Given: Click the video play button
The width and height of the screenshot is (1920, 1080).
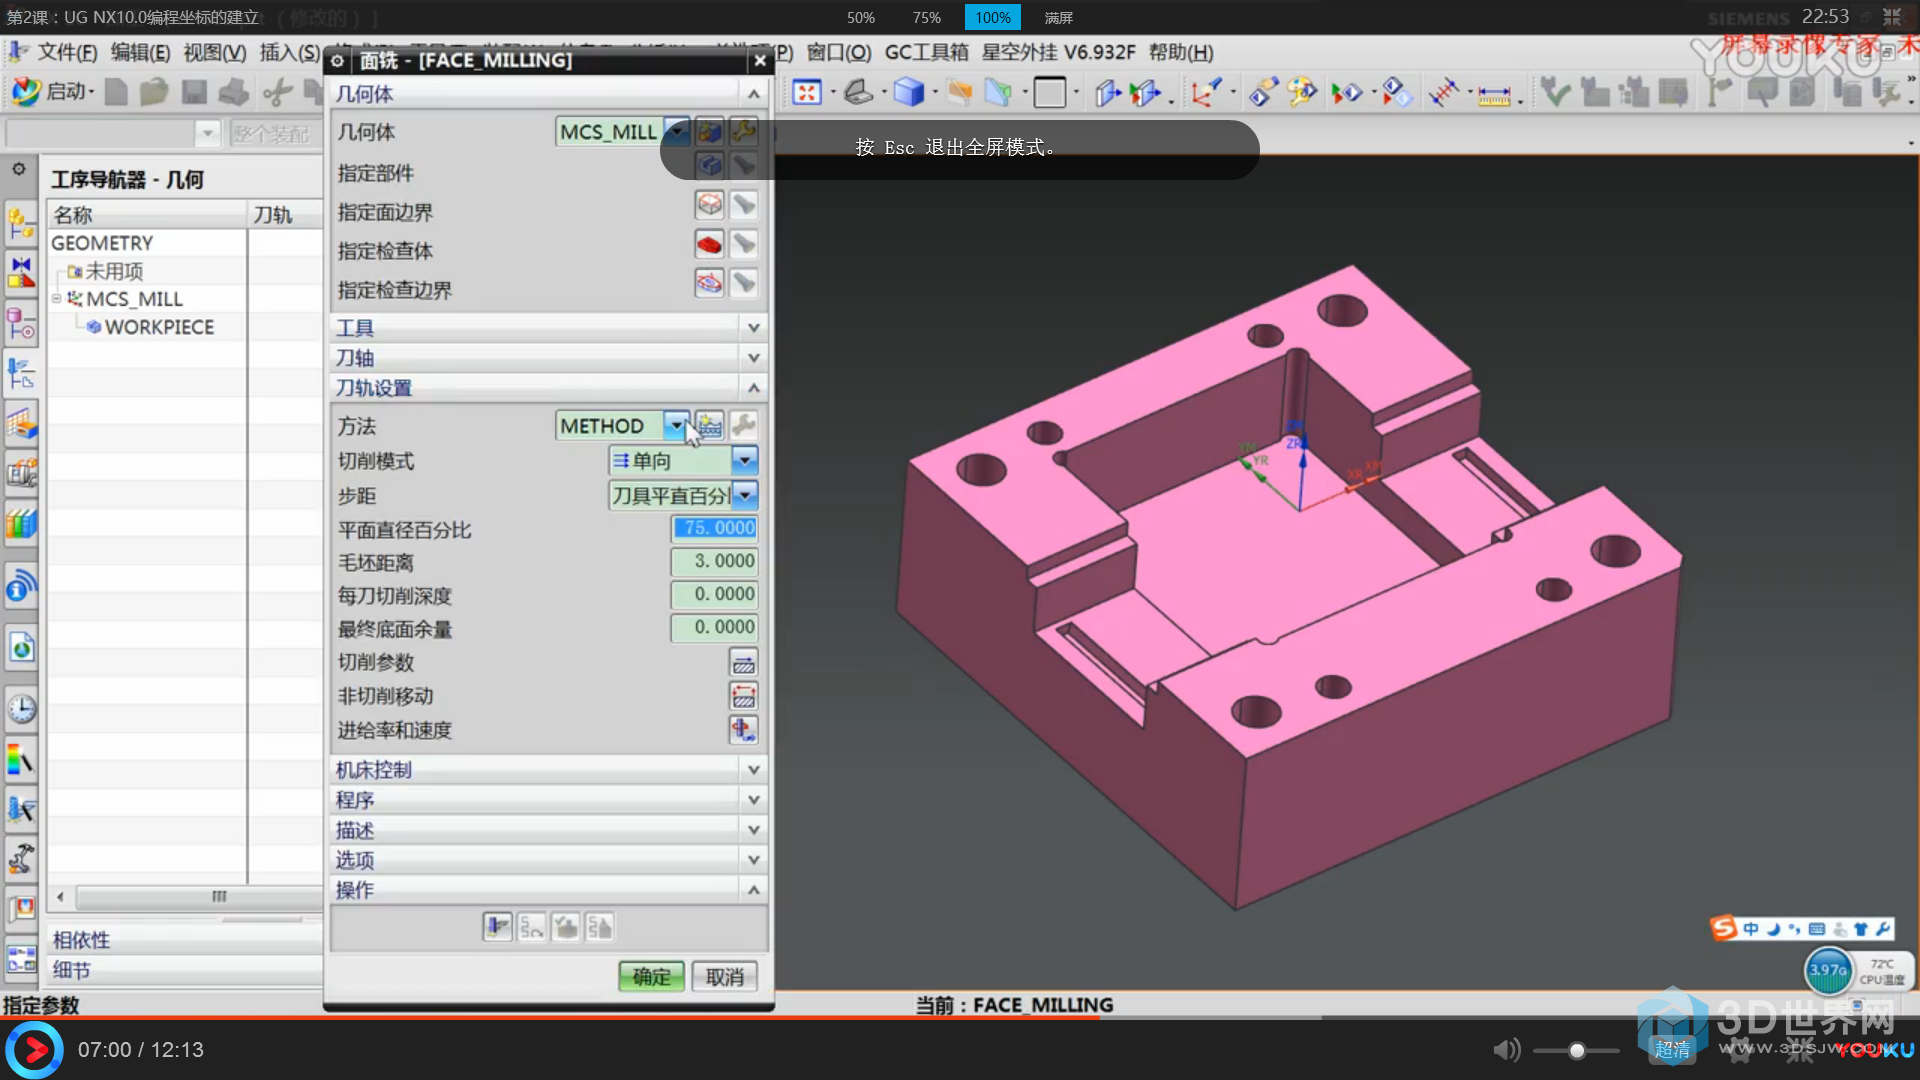Looking at the screenshot, I should 35,1050.
